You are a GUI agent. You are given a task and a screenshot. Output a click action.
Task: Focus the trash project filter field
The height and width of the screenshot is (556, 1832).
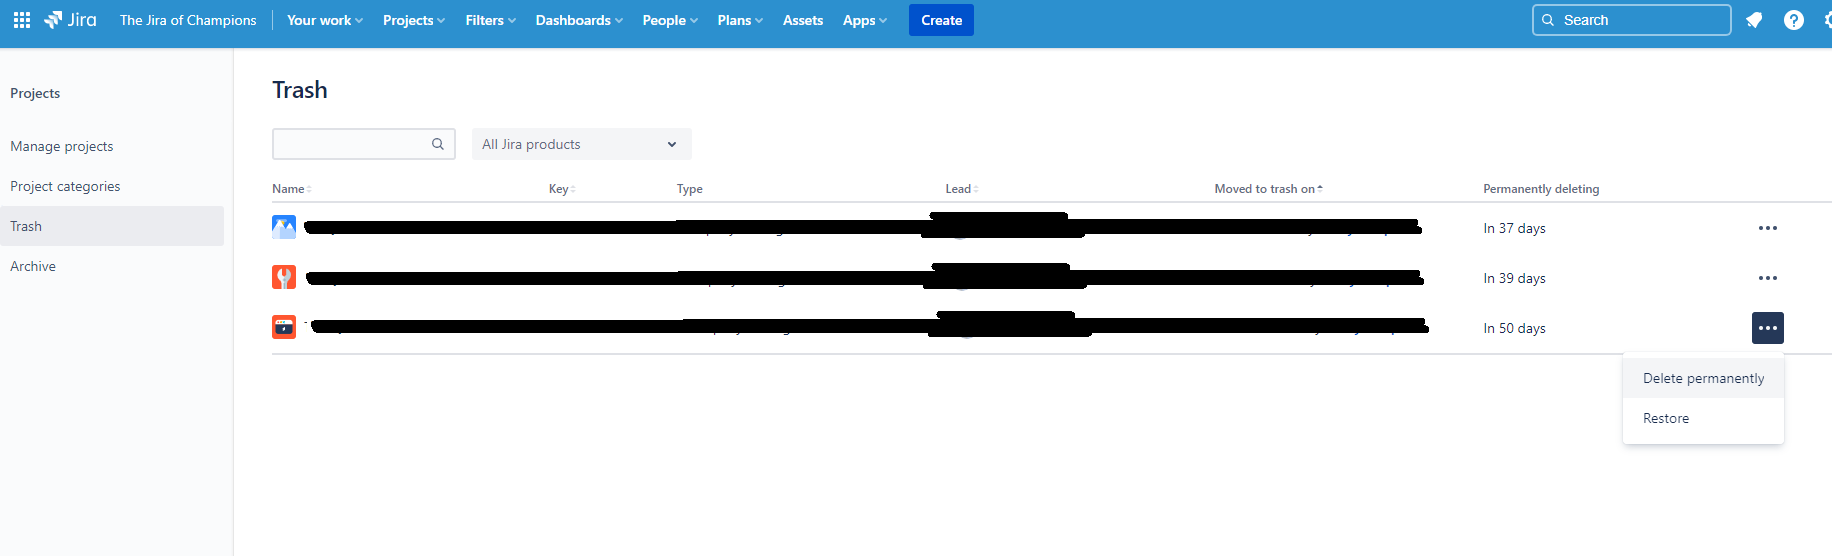click(363, 144)
